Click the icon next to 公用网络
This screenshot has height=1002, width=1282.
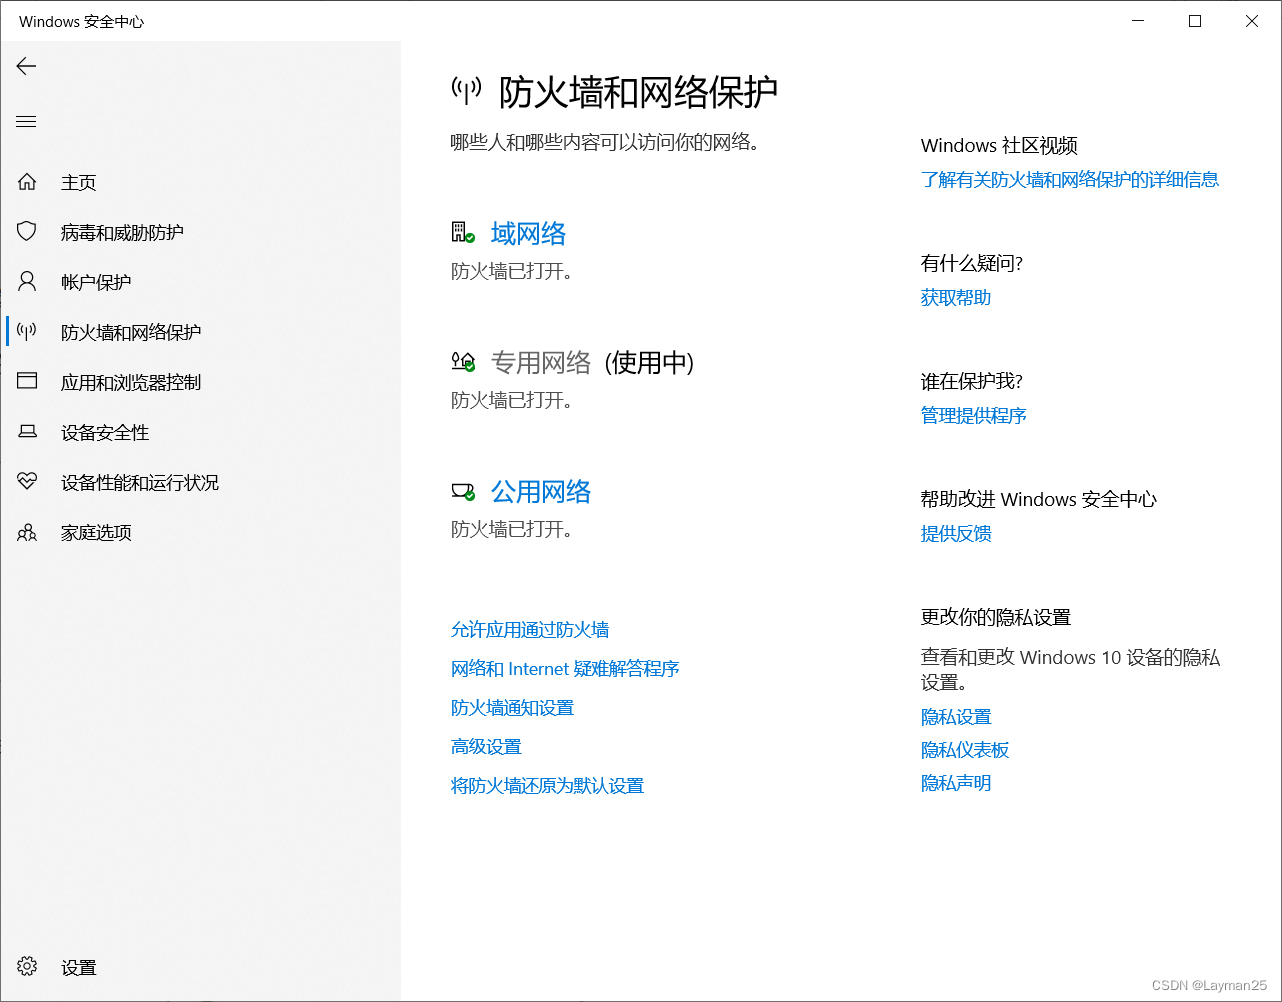point(463,491)
